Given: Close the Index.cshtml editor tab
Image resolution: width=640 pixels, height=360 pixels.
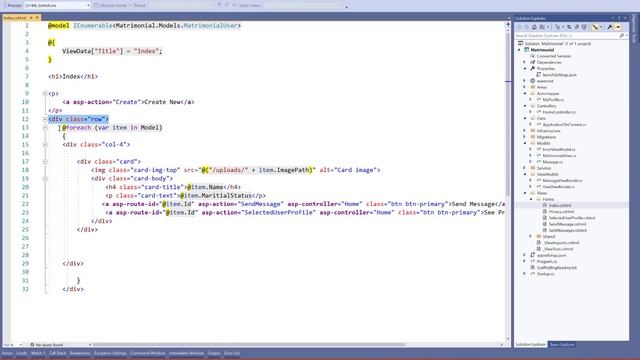Looking at the screenshot, I should (x=37, y=18).
